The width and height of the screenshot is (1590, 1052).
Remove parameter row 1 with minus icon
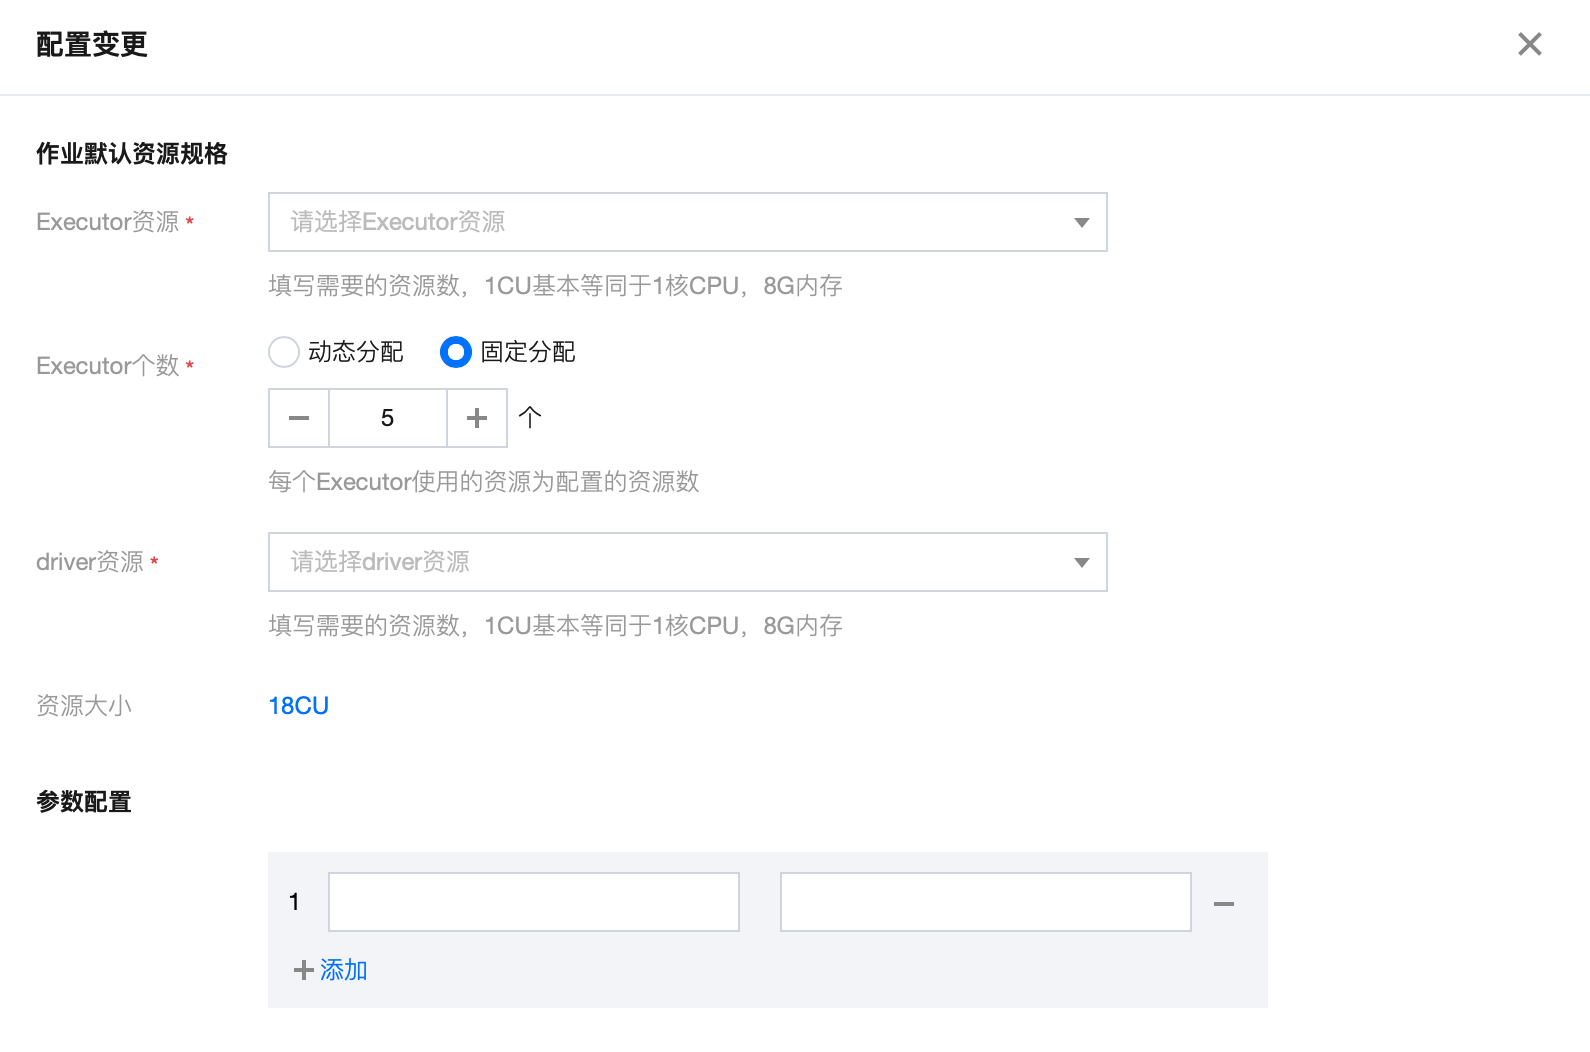1223,903
